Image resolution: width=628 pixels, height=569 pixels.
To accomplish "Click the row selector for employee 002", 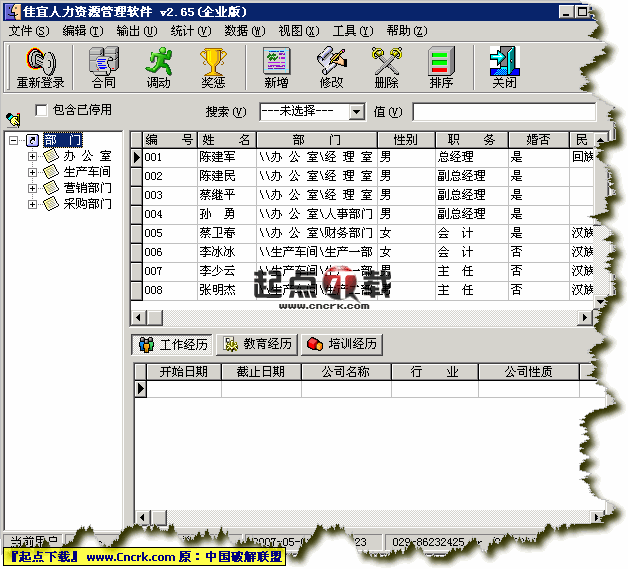I will [137, 176].
